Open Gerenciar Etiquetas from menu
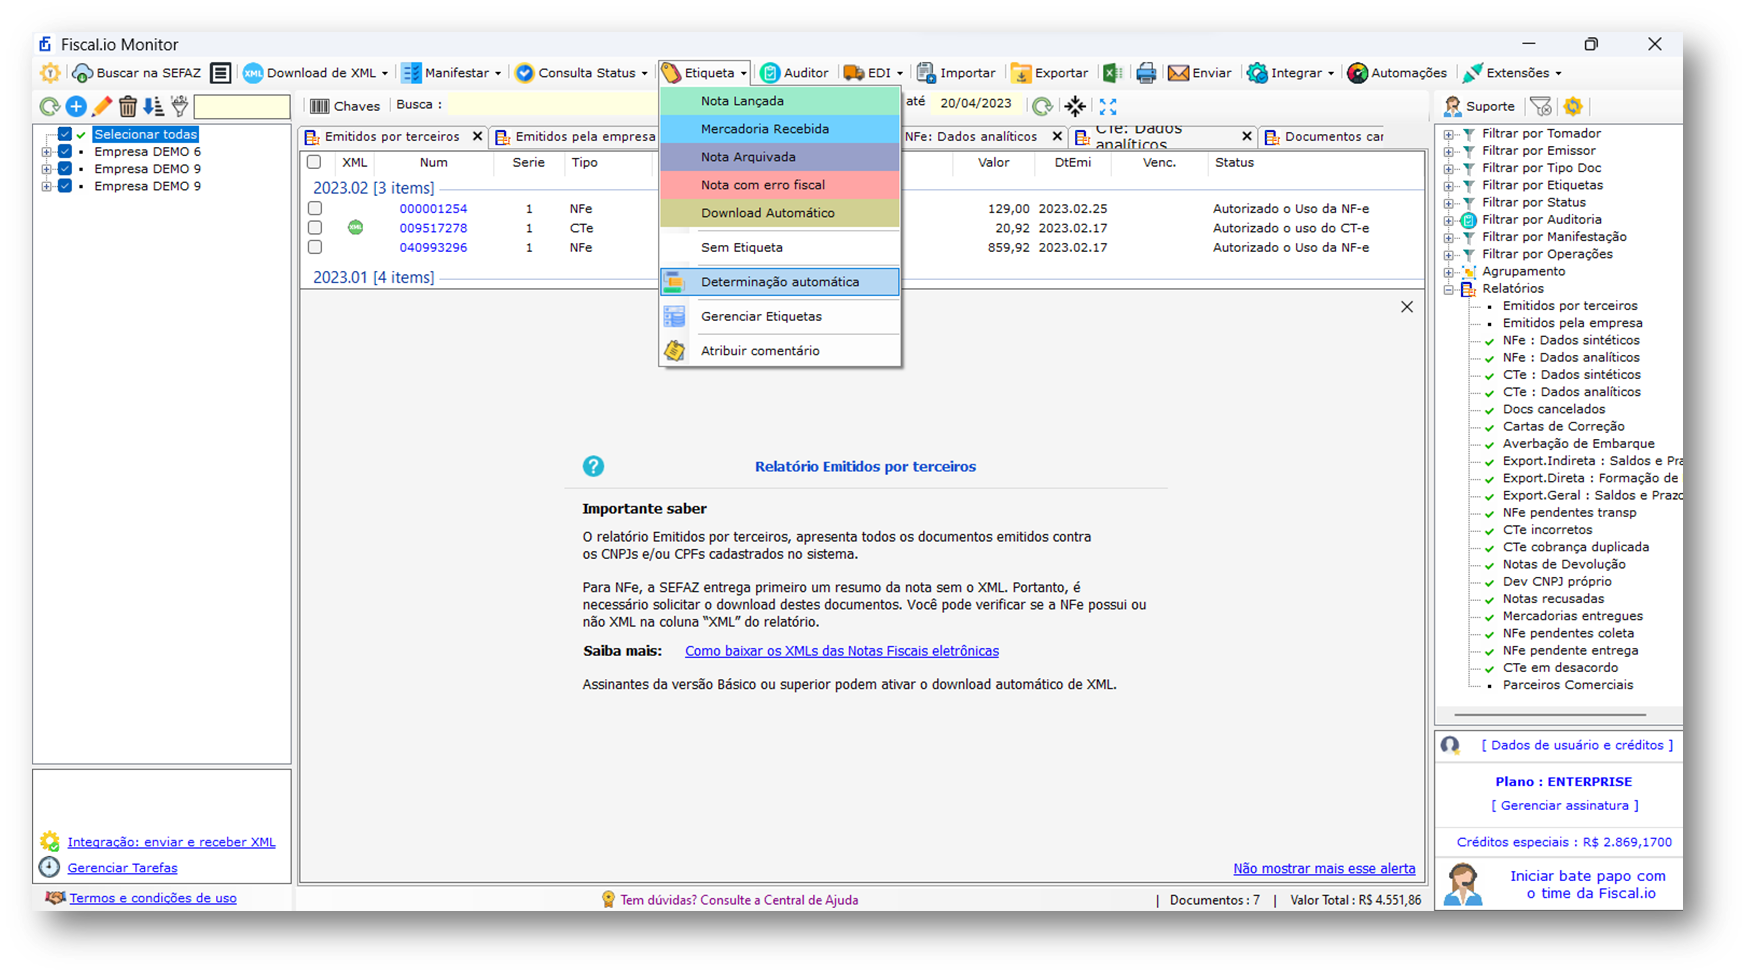1748x976 pixels. click(x=780, y=316)
